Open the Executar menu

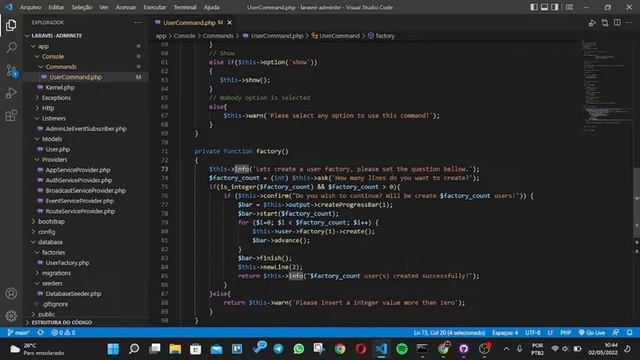[155, 7]
